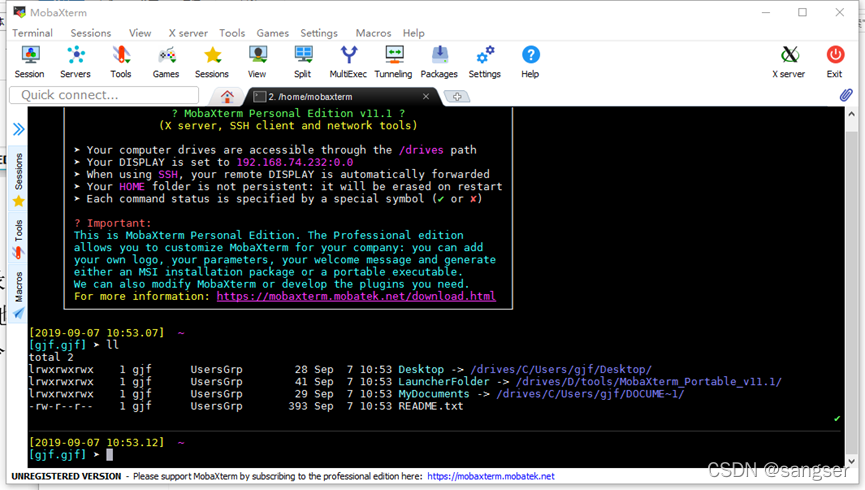
Task: Click the 192.168.74.232:0.0 display address
Action: 295,162
